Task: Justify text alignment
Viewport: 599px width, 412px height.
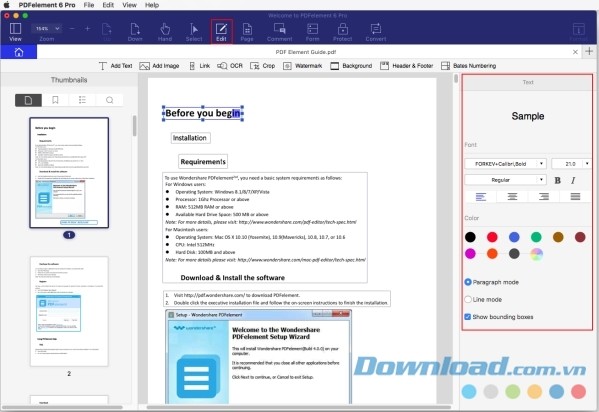Action: click(x=575, y=196)
